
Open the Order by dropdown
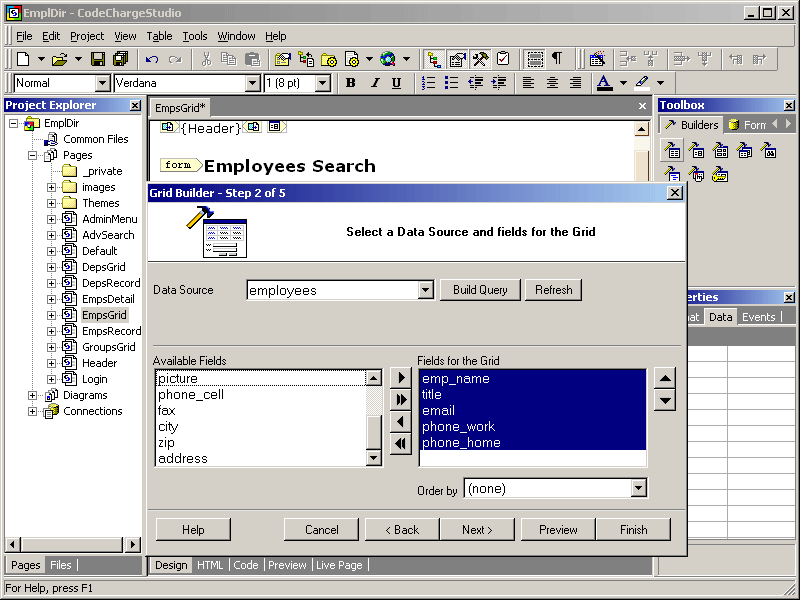(639, 488)
